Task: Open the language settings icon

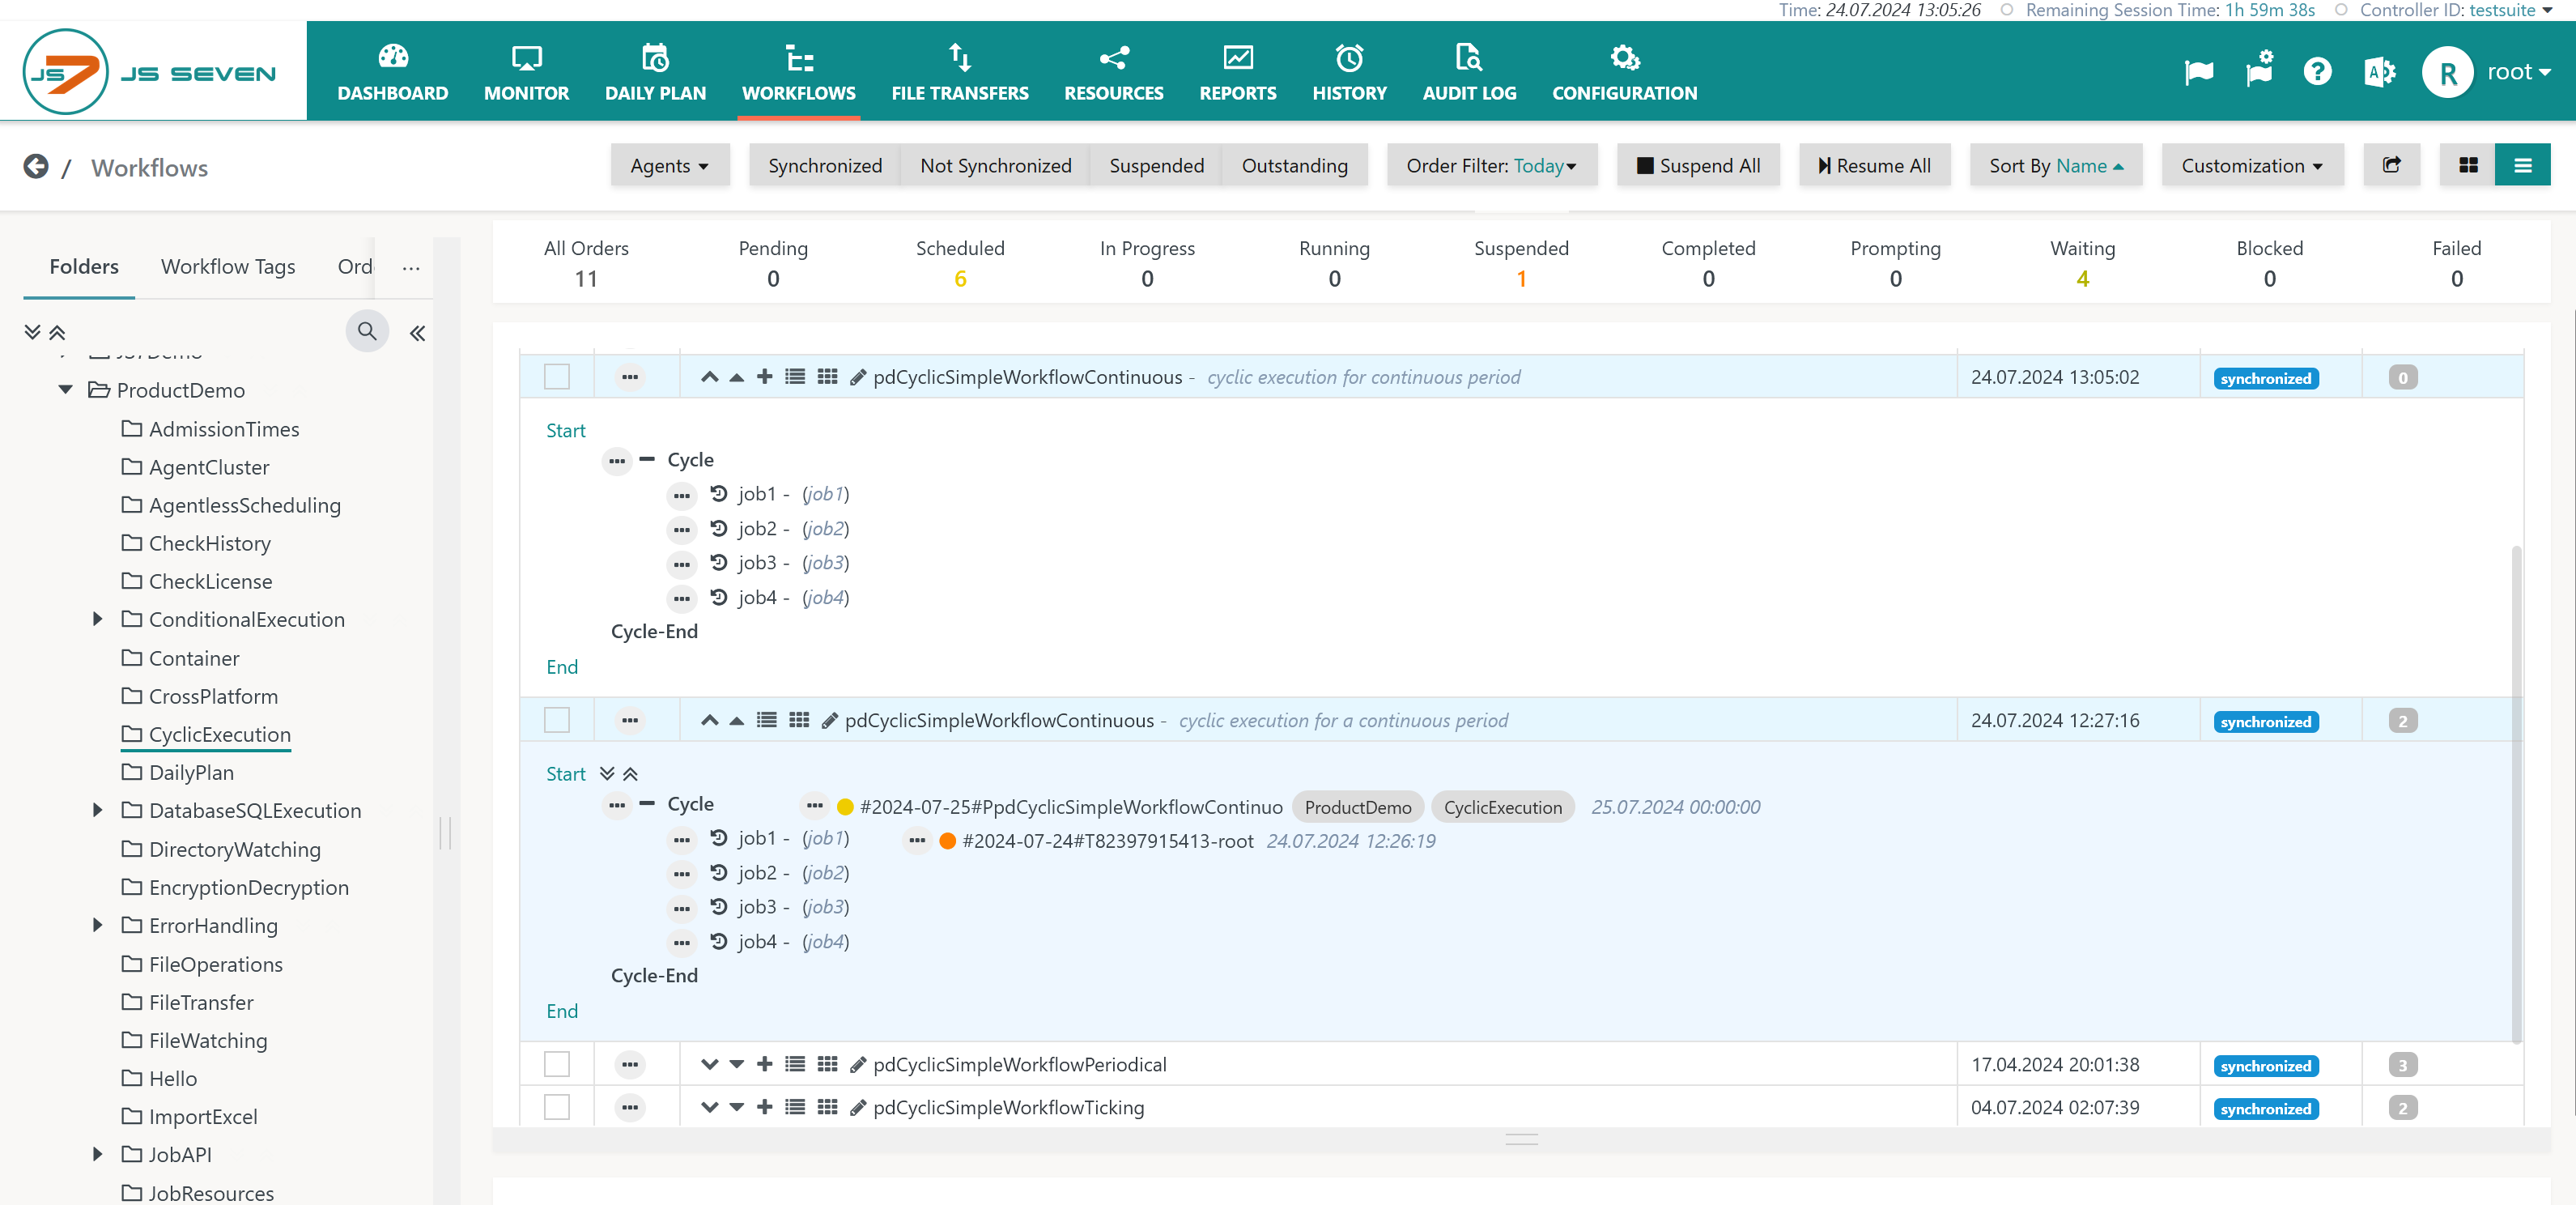Action: pyautogui.click(x=2379, y=72)
